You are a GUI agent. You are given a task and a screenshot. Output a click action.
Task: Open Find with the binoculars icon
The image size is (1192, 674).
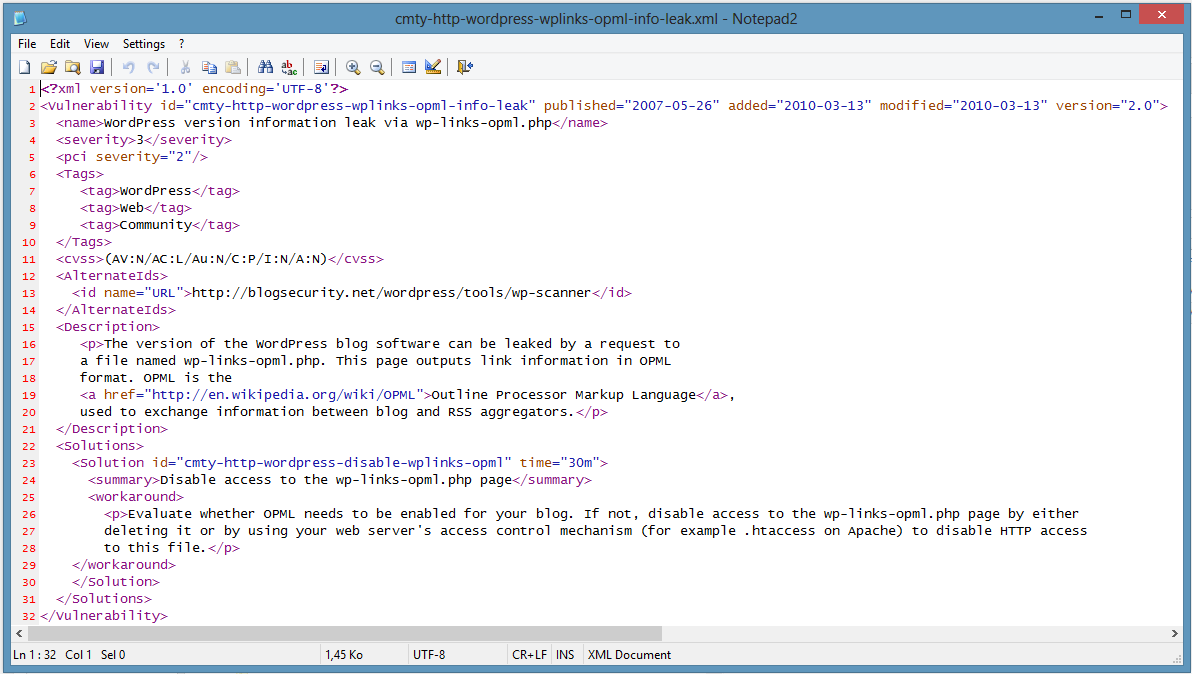tap(265, 67)
